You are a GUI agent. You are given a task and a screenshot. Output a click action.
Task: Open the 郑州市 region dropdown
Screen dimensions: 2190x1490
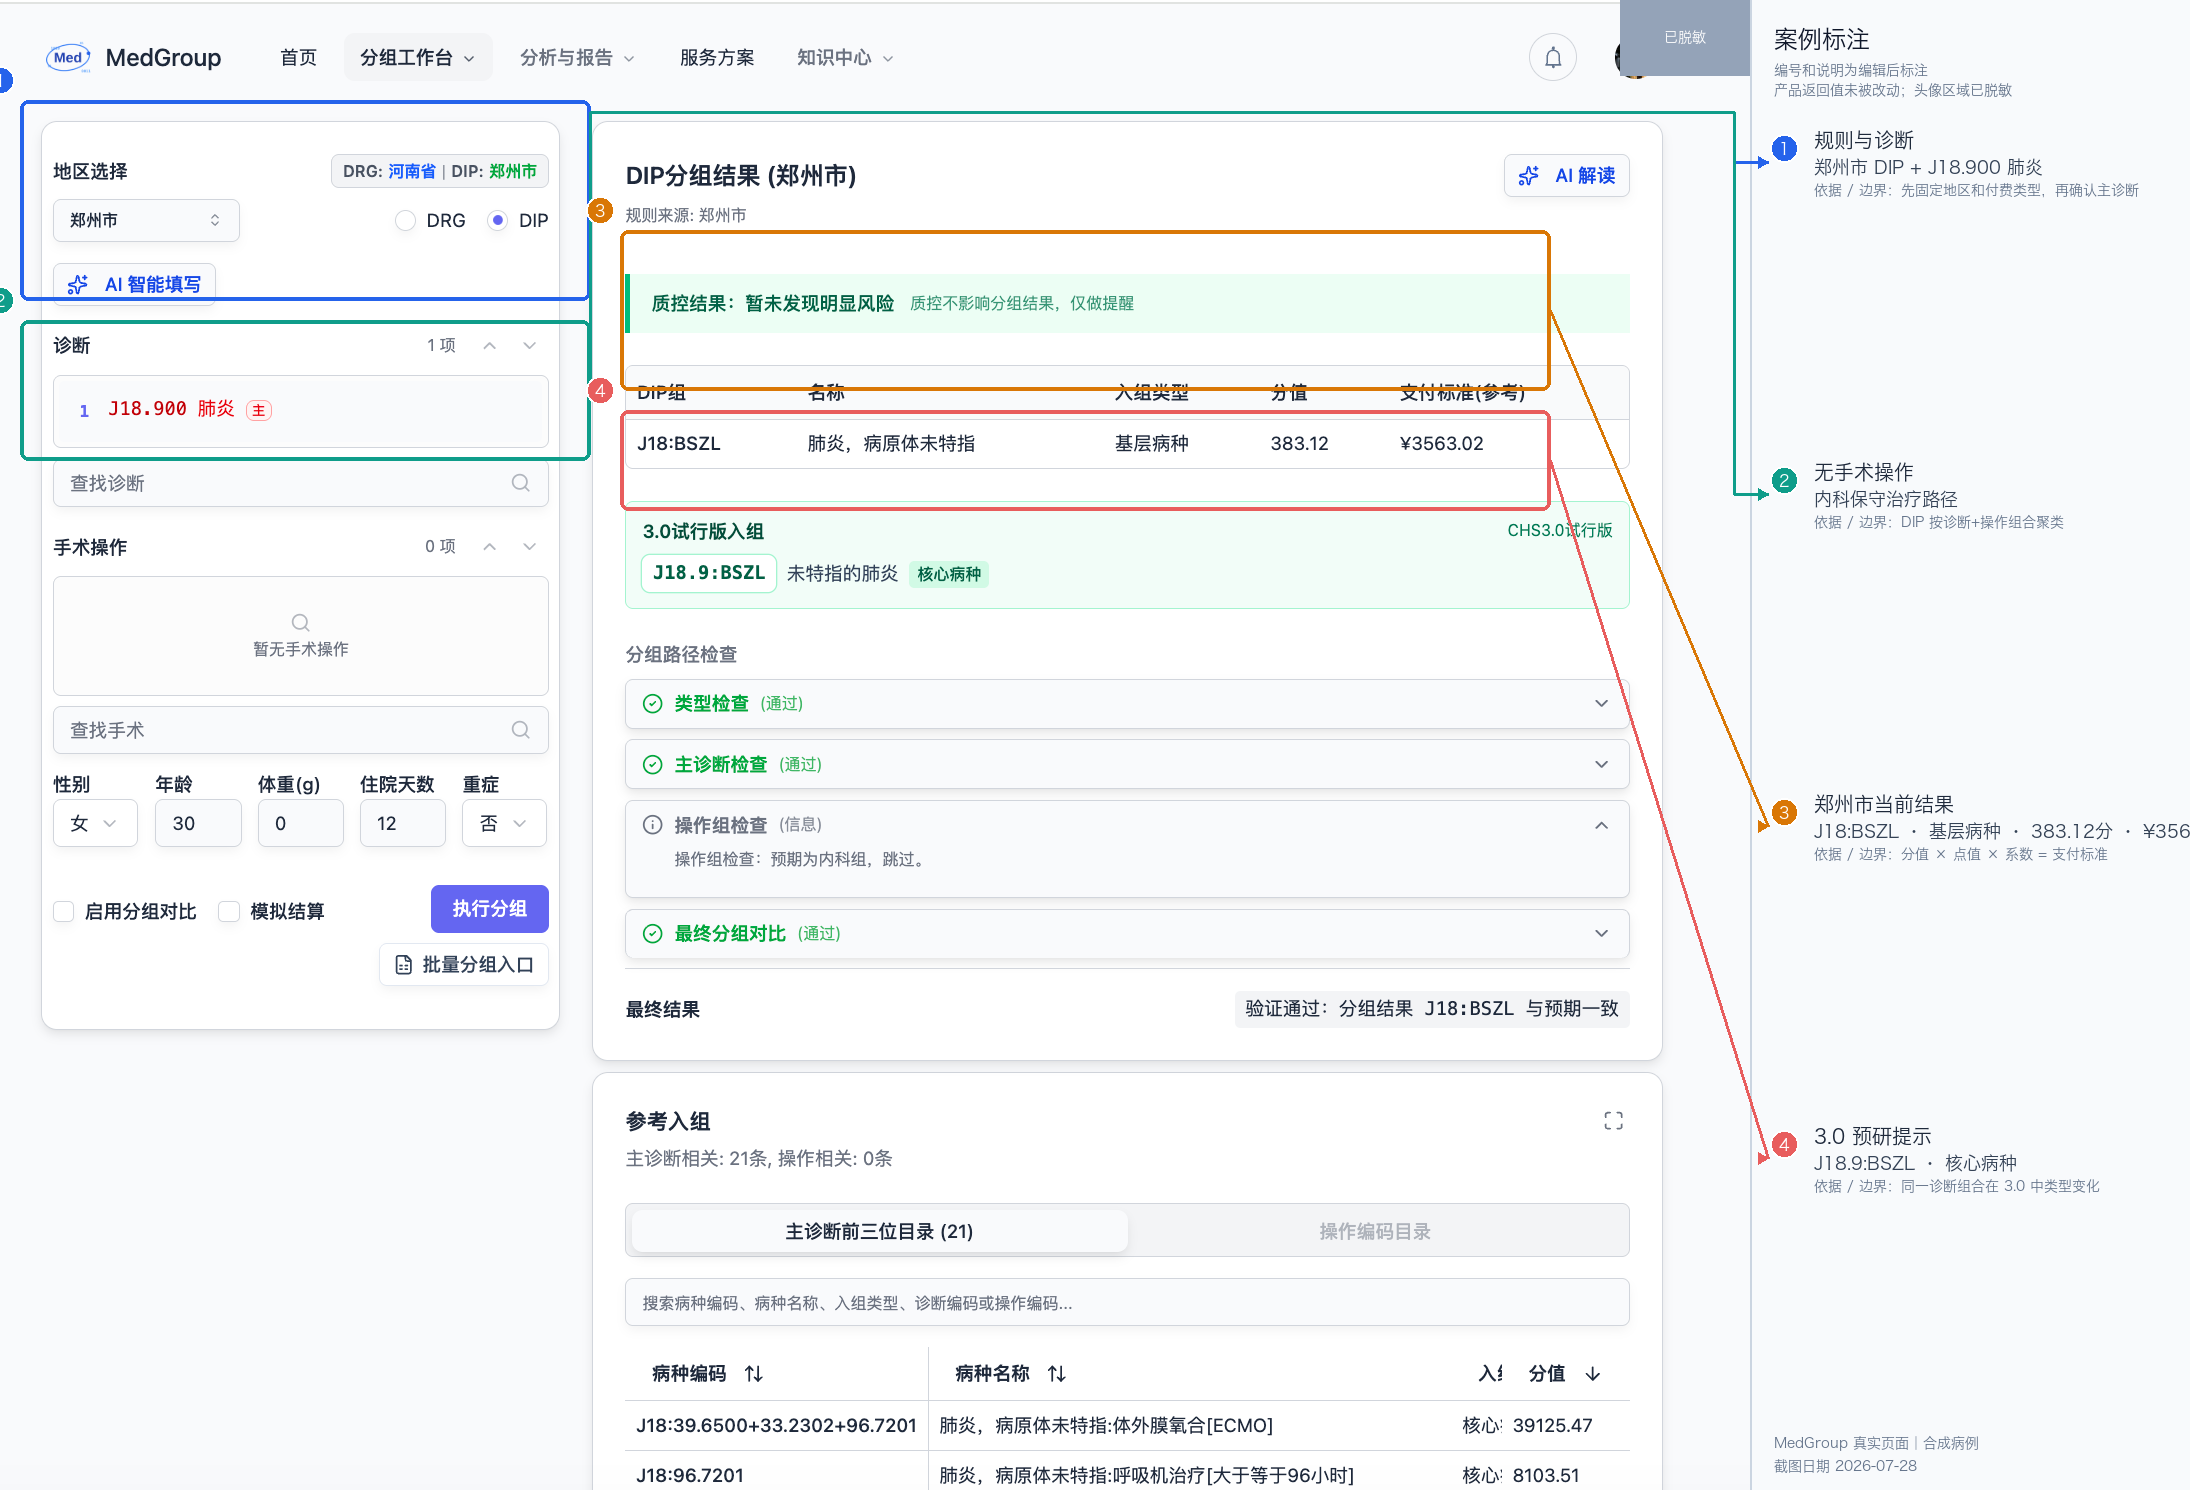pyautogui.click(x=146, y=220)
